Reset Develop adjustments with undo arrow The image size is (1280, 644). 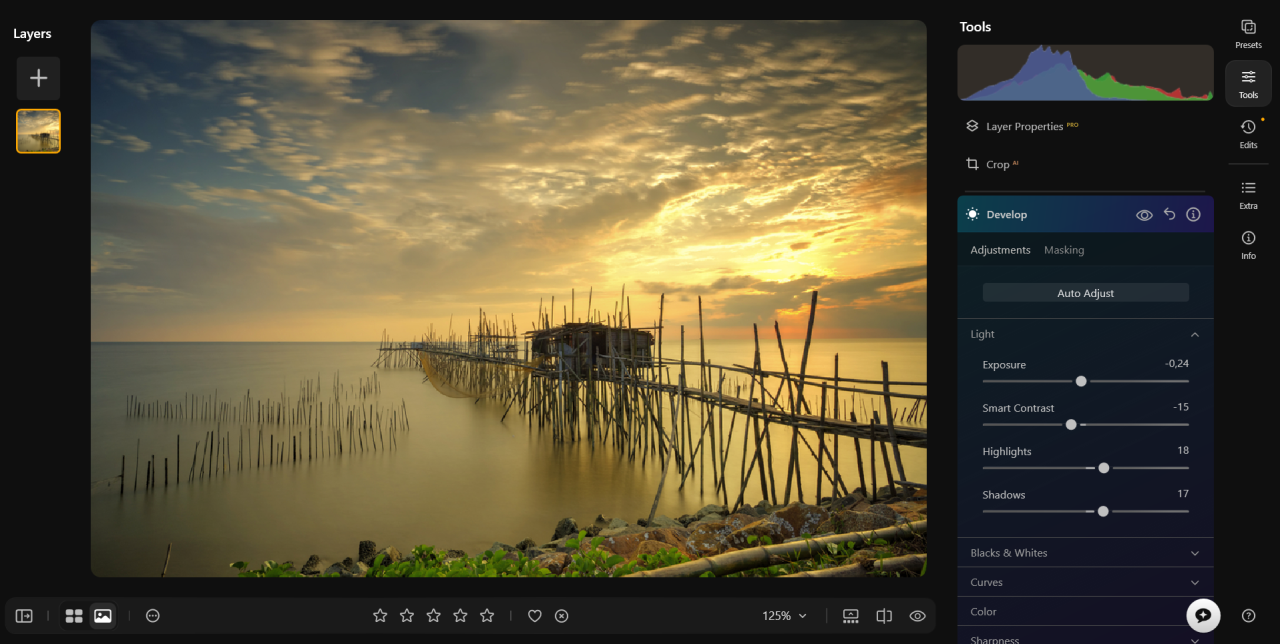coord(1169,214)
